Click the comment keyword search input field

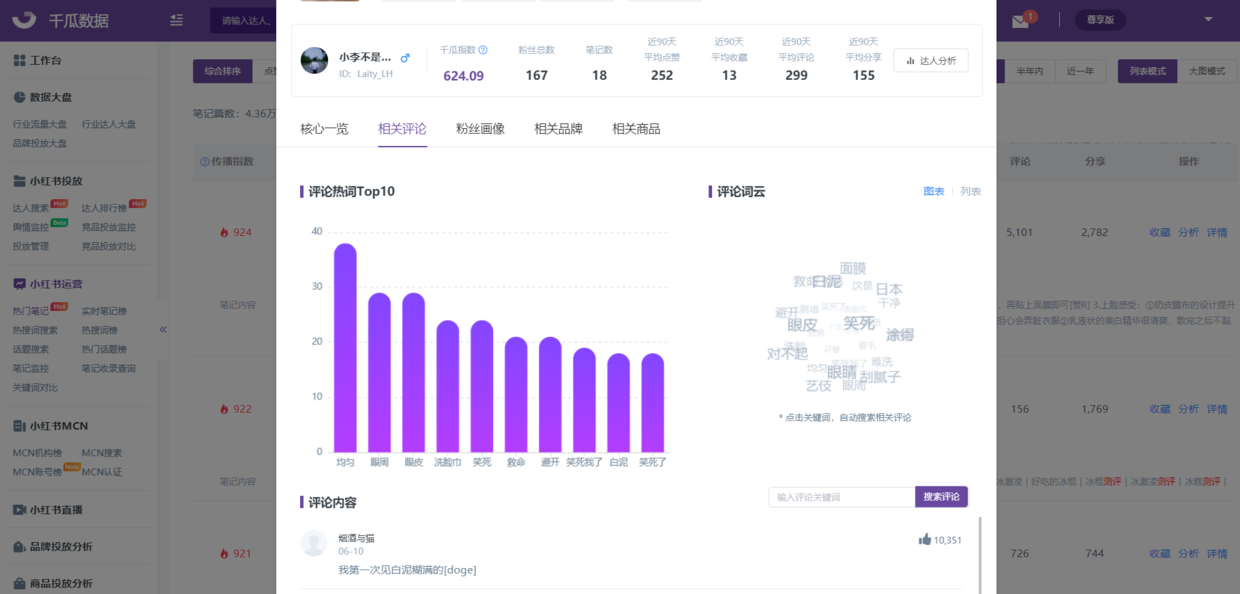click(841, 497)
